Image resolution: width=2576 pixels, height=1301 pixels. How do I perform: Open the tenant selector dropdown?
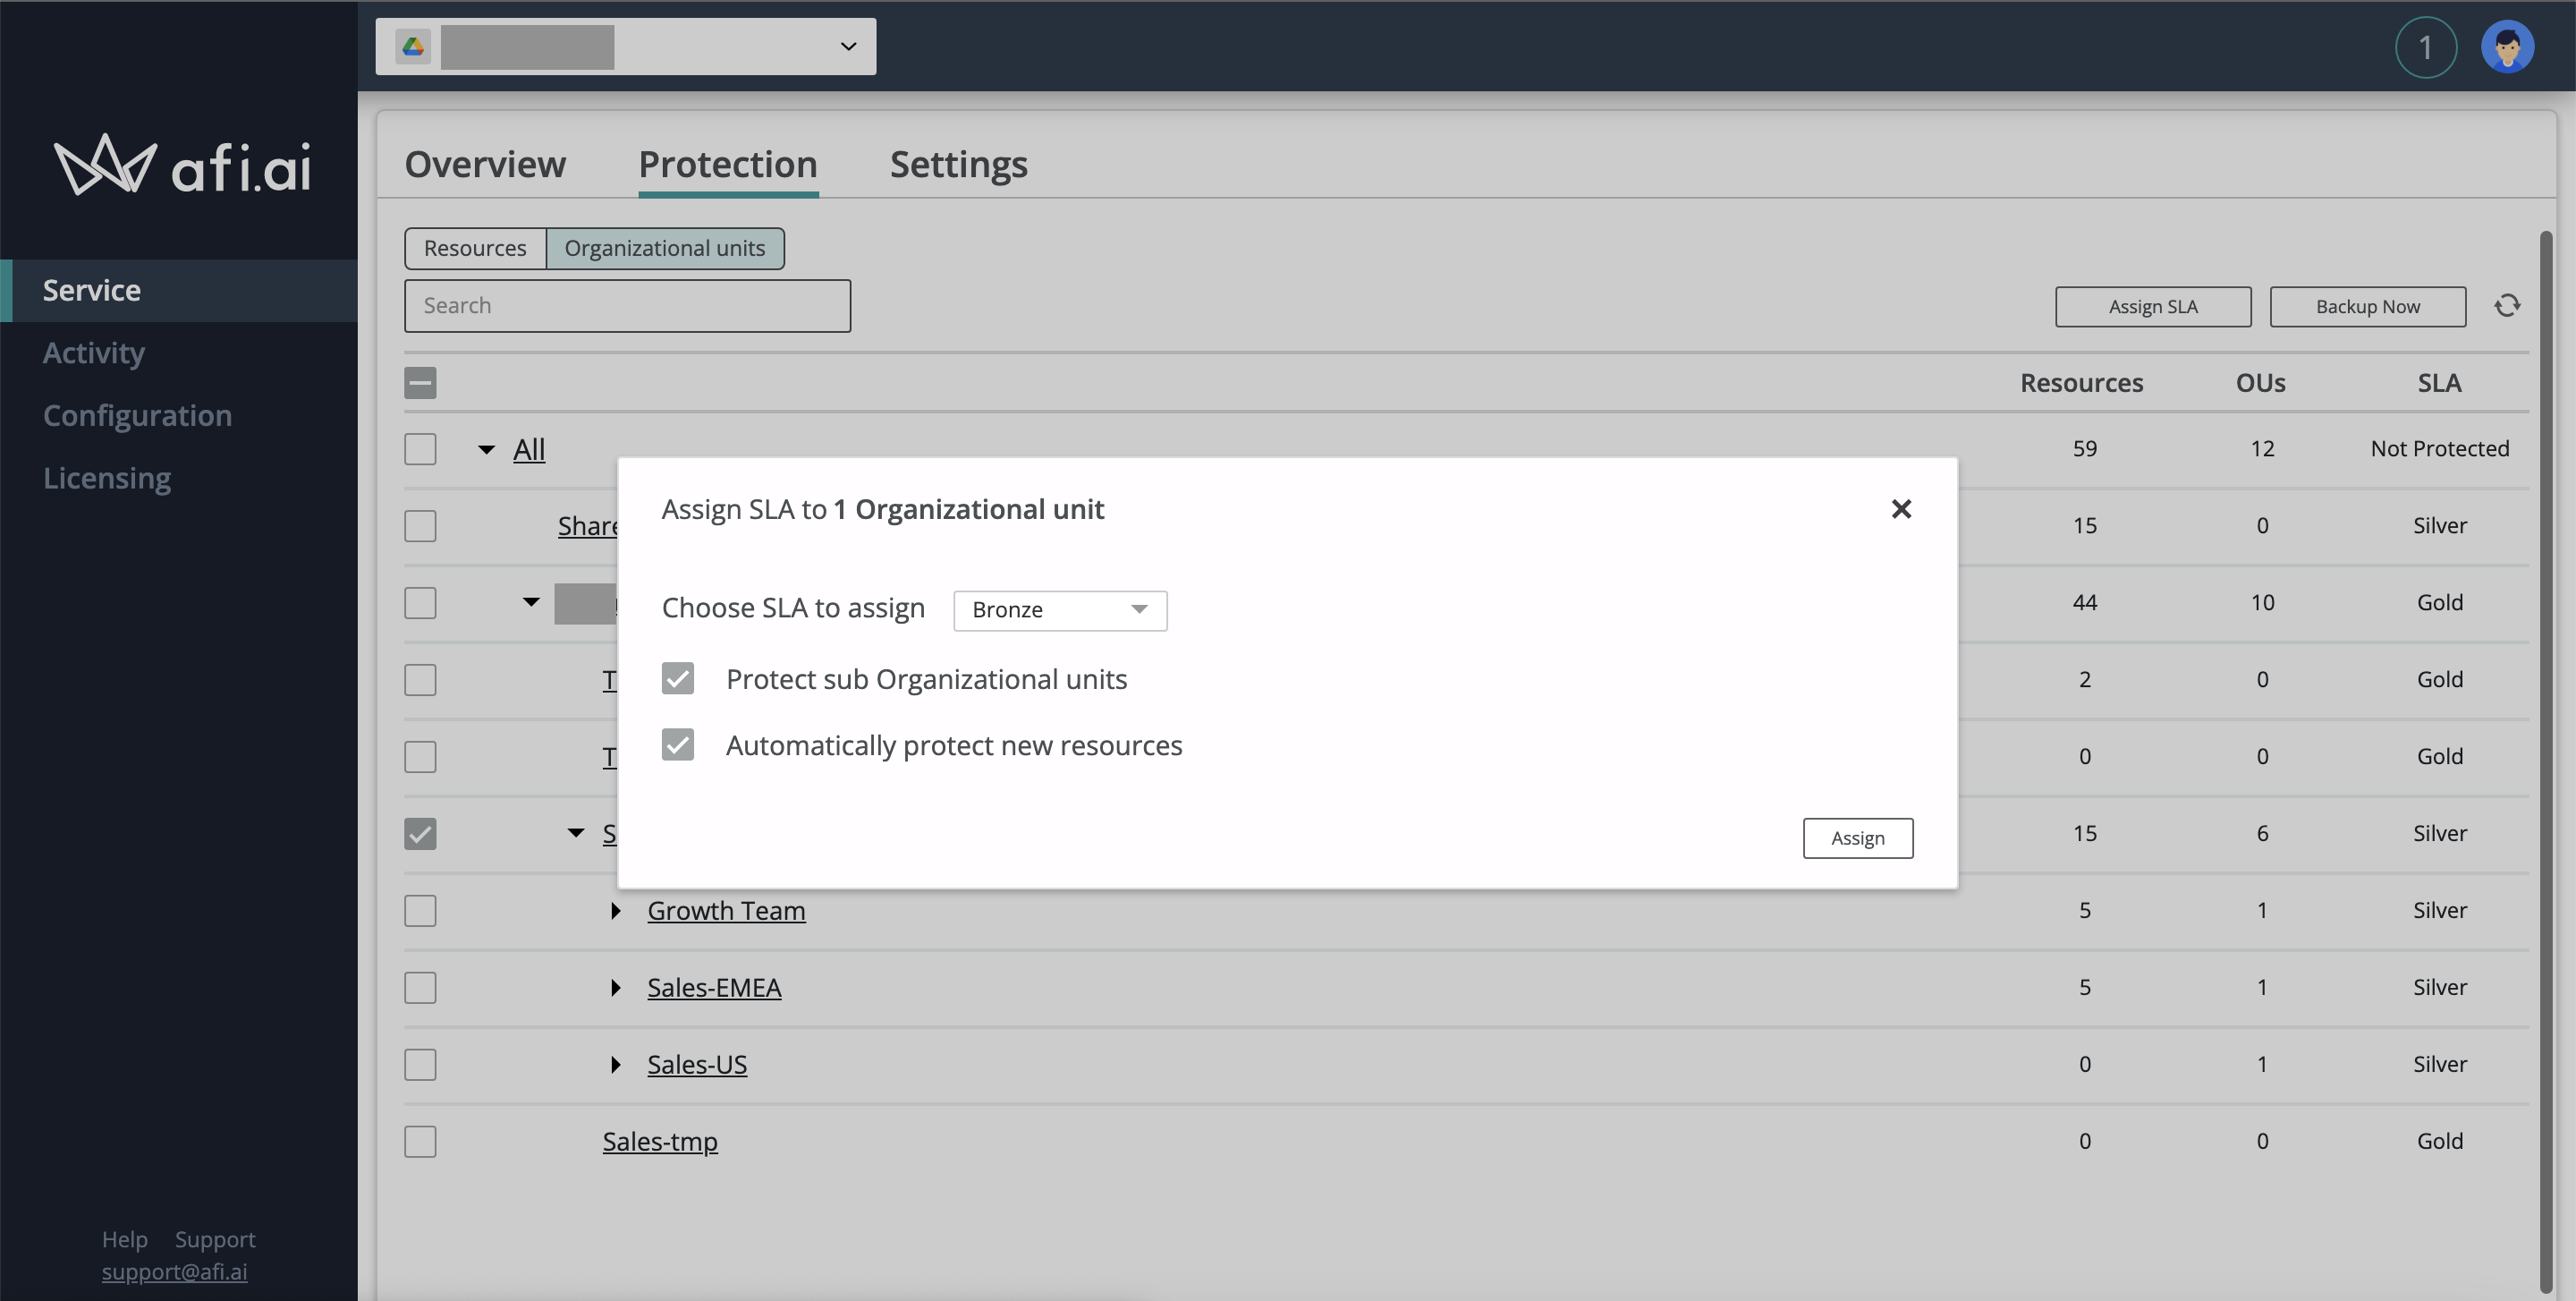pos(847,46)
